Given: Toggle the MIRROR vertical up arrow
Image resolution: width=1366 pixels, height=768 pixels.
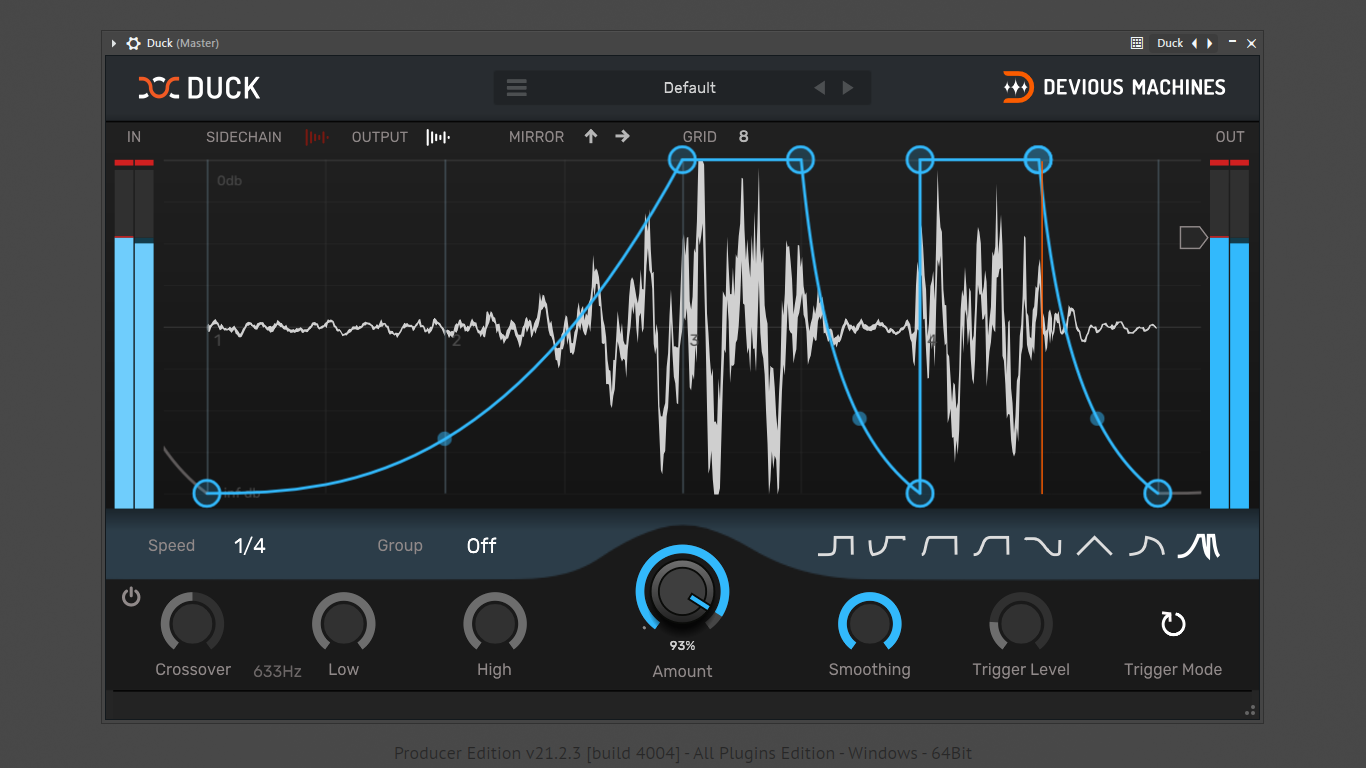Looking at the screenshot, I should 591,137.
